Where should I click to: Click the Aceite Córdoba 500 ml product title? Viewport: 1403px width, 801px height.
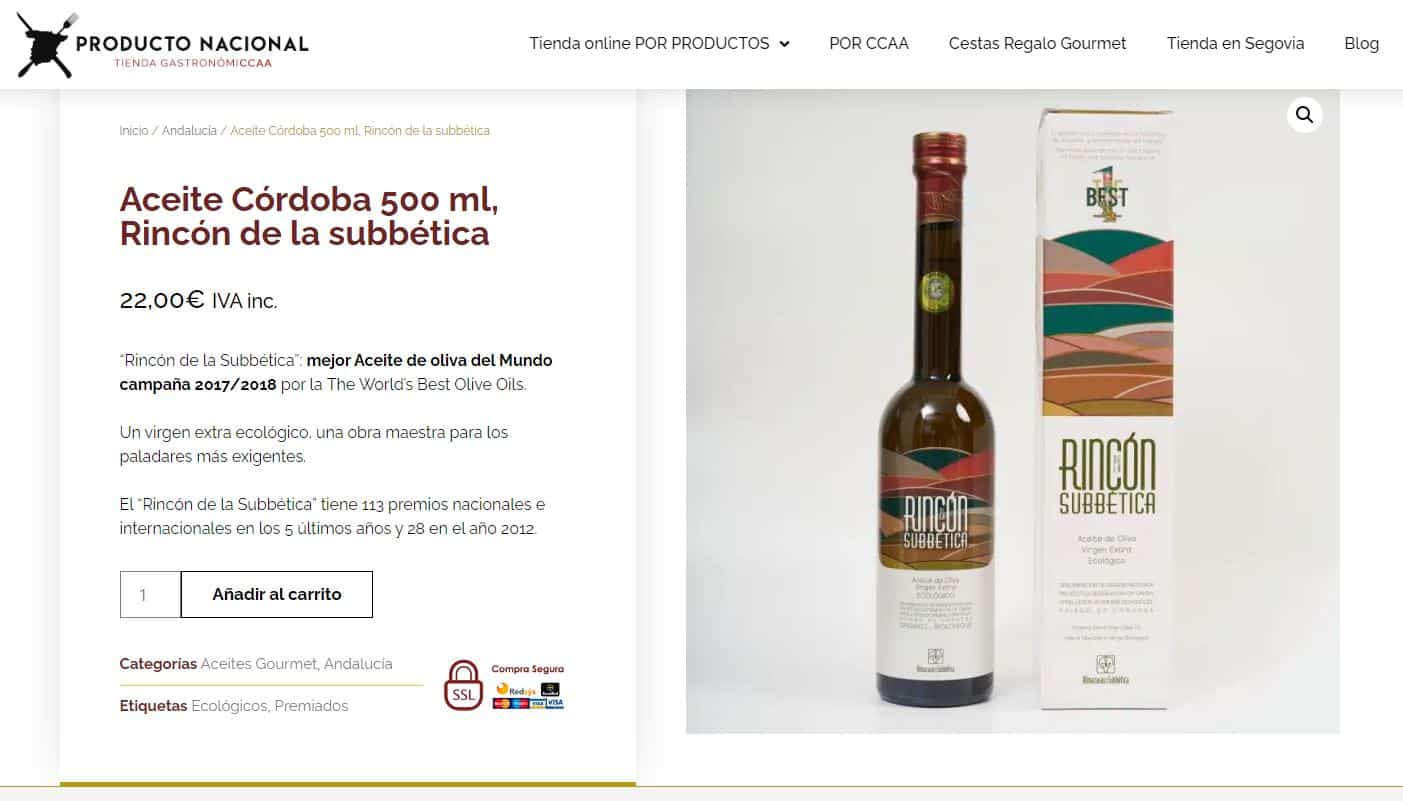point(309,216)
